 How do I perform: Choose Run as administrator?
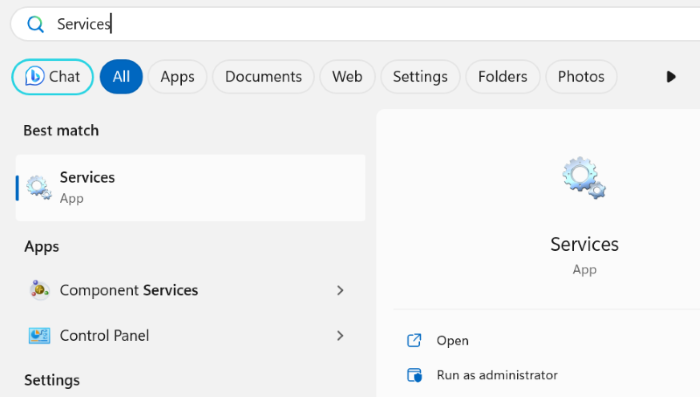click(x=497, y=375)
